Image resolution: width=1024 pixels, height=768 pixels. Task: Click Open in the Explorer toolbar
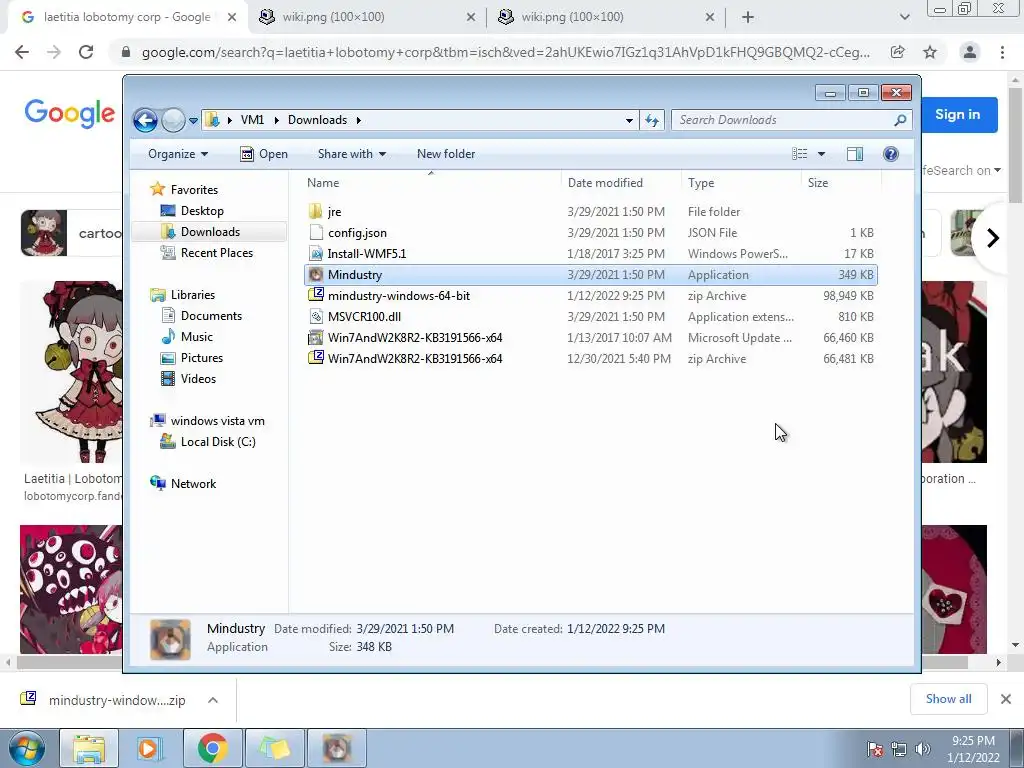click(264, 154)
